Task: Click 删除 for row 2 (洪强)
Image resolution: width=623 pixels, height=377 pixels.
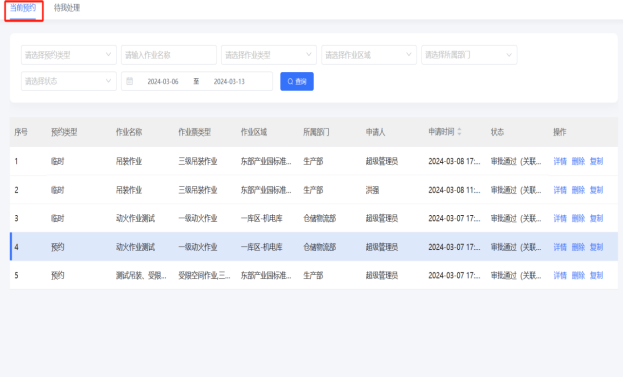Action: click(x=578, y=190)
